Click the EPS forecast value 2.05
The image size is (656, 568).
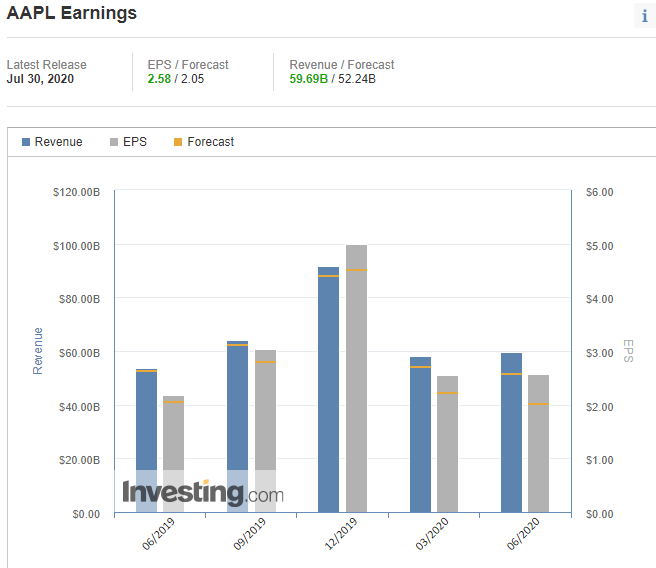[x=192, y=79]
